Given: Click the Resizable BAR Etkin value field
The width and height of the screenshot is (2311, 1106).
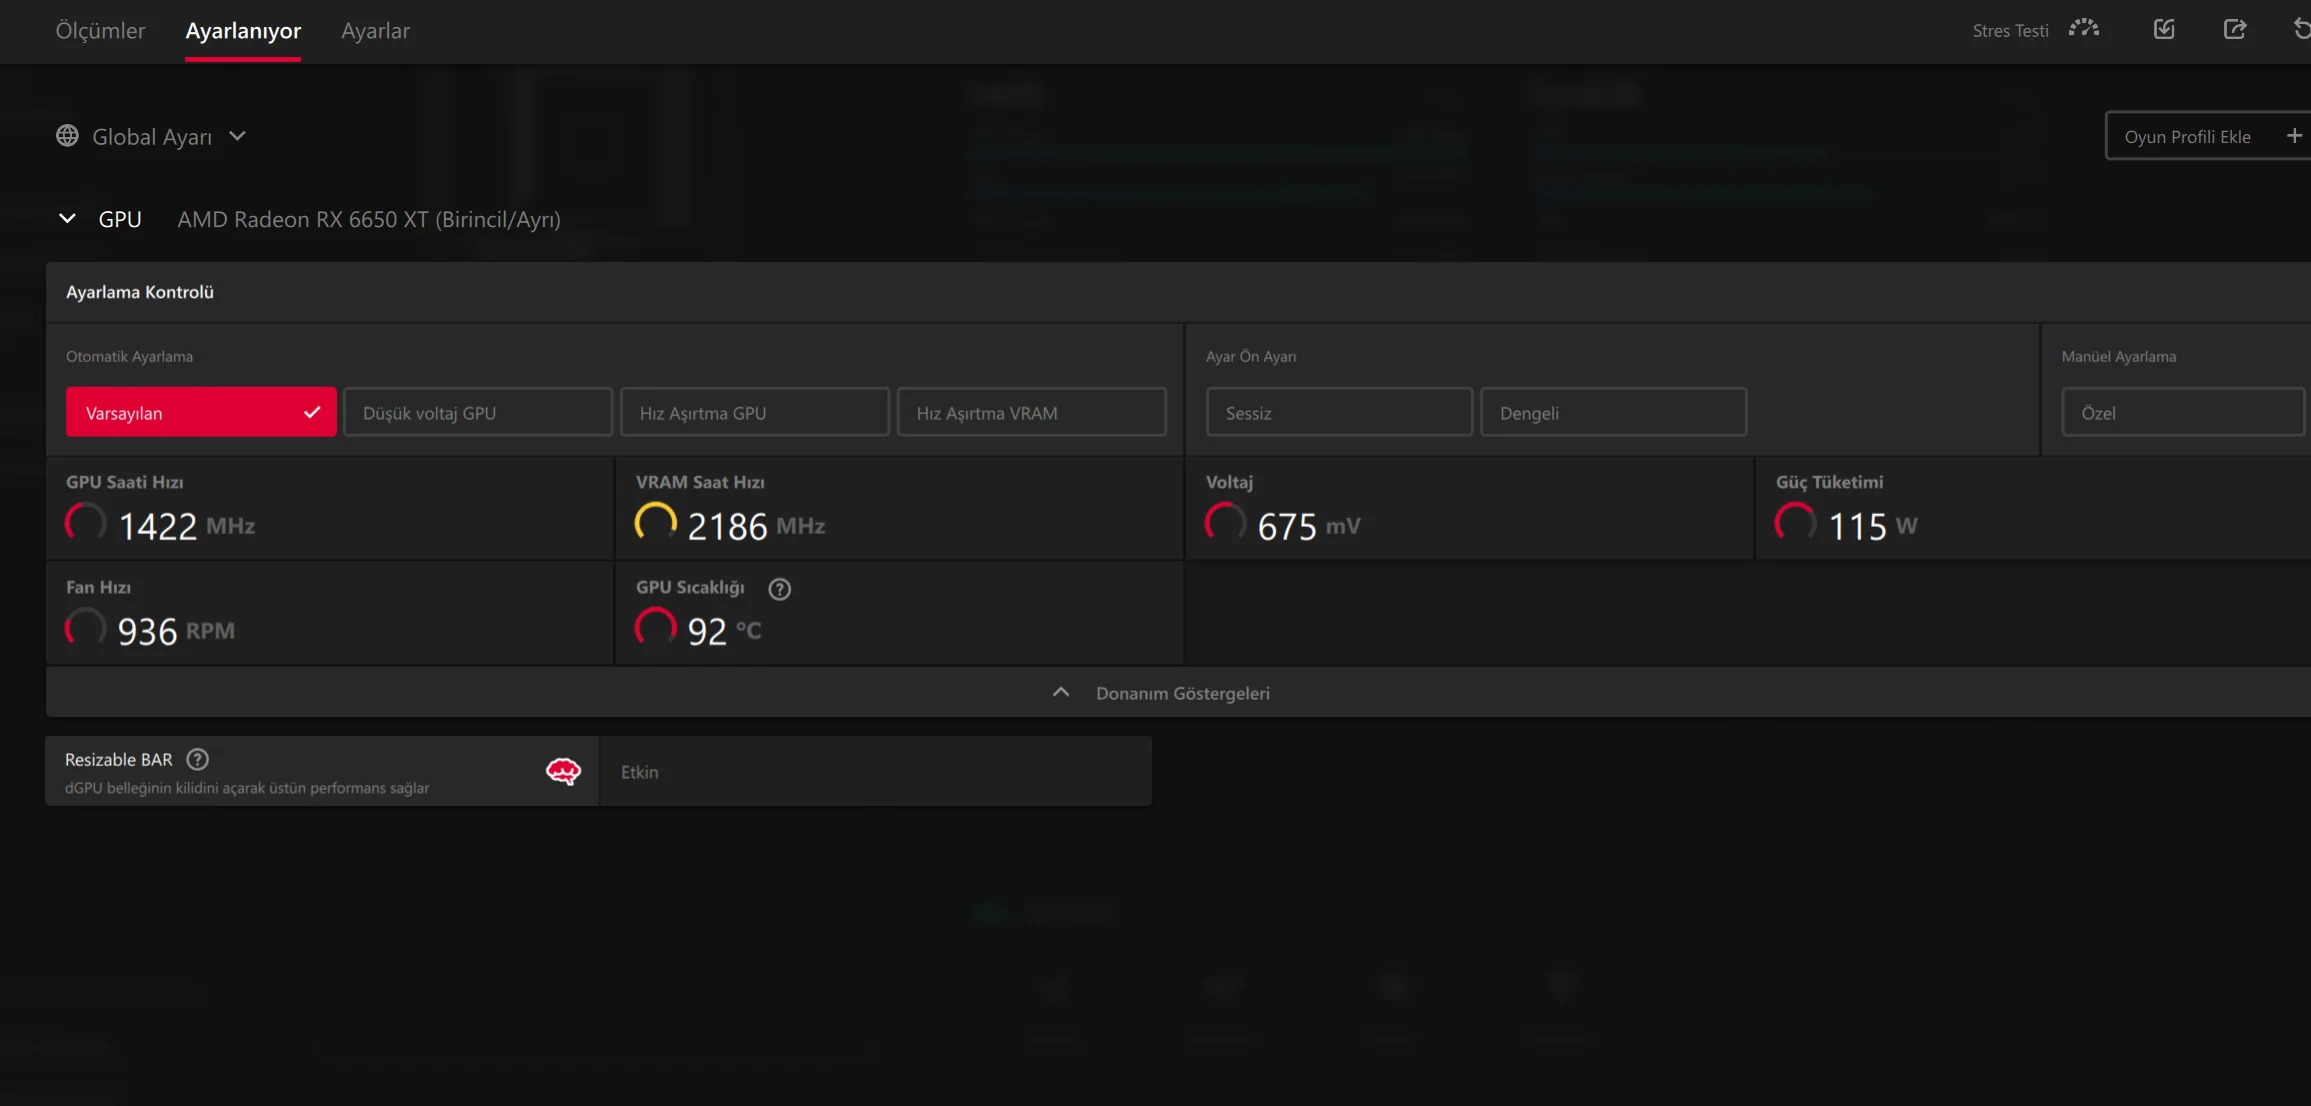Looking at the screenshot, I should click(875, 772).
